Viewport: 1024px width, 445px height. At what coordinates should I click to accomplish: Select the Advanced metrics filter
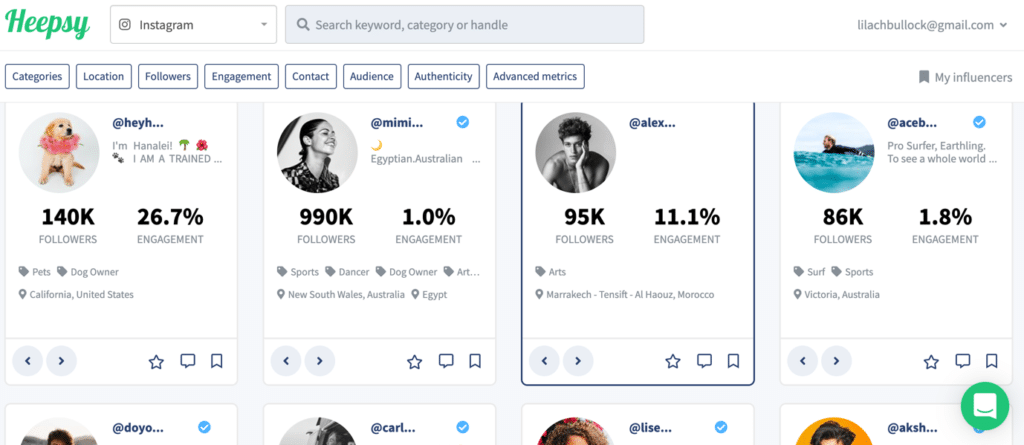point(535,76)
